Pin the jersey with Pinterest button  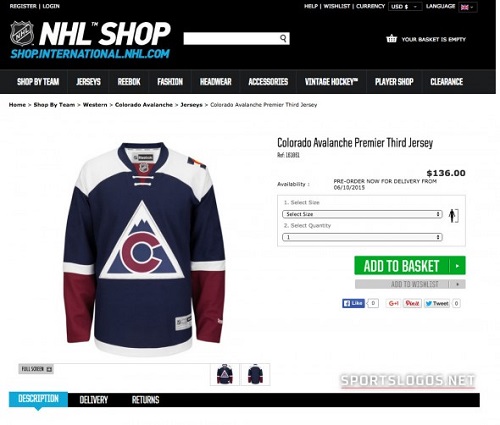pos(412,303)
